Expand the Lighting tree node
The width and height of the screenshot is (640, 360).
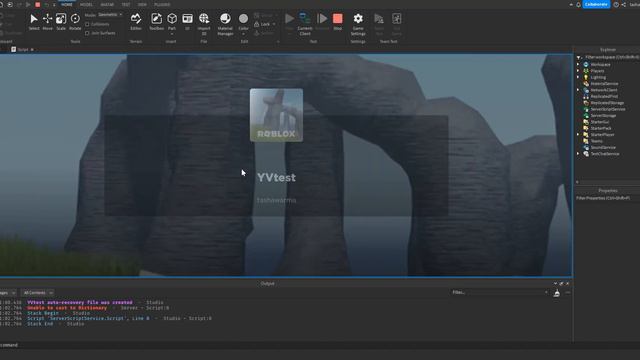pyautogui.click(x=578, y=77)
